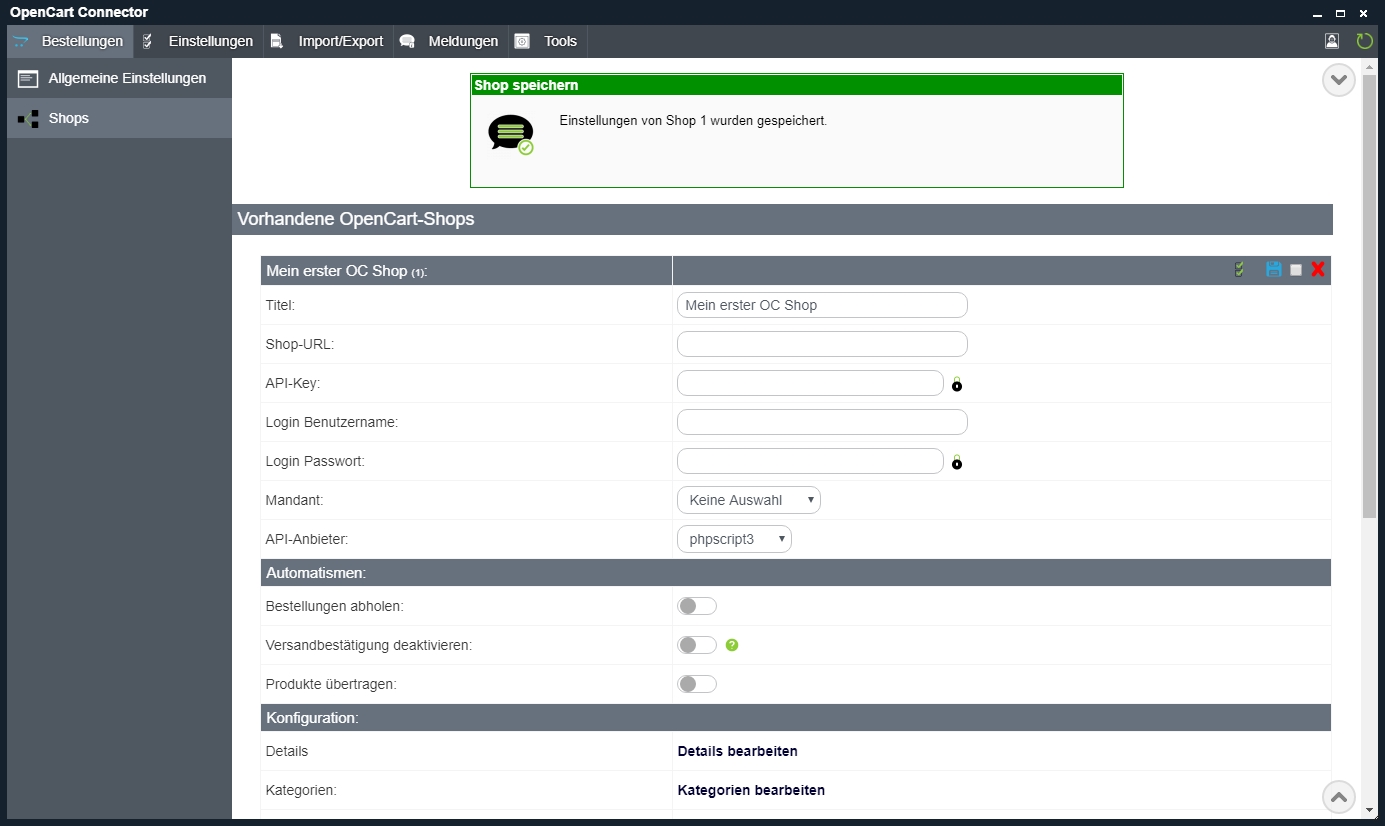Focus the Titel input field

pos(822,305)
